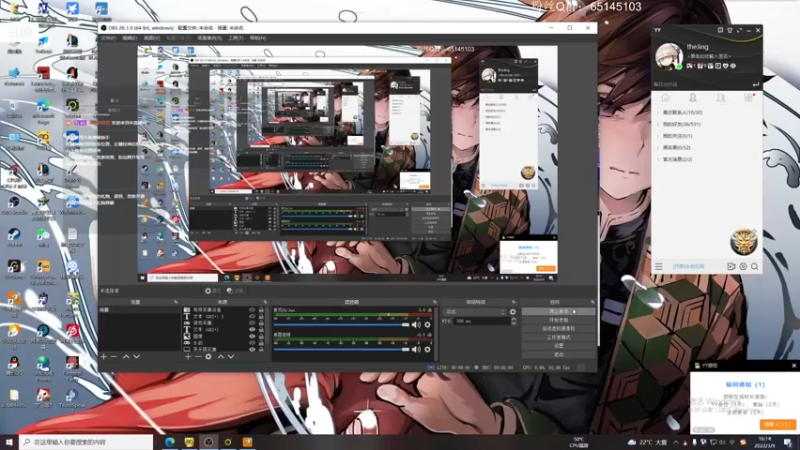The height and width of the screenshot is (450, 800).
Task: Toggle lock on 视频采集设备 source
Action: pos(261,310)
